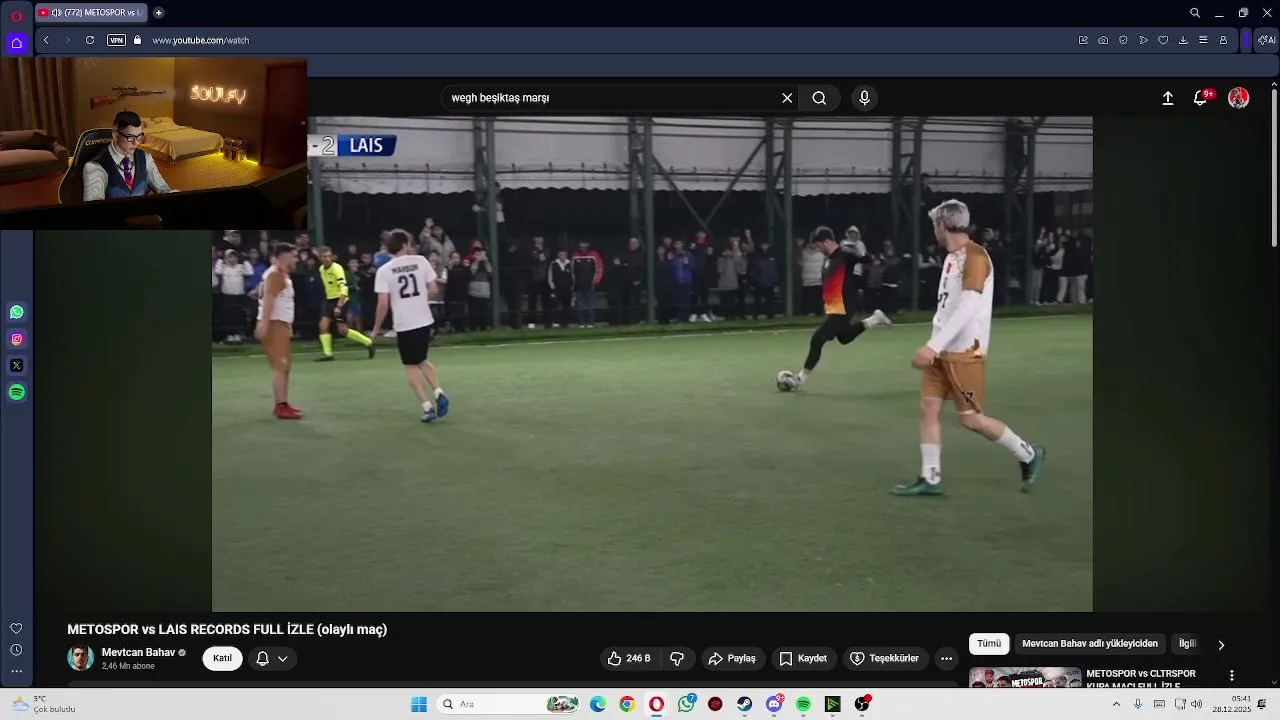Open Instagram in the Opera sidebar

[17, 339]
